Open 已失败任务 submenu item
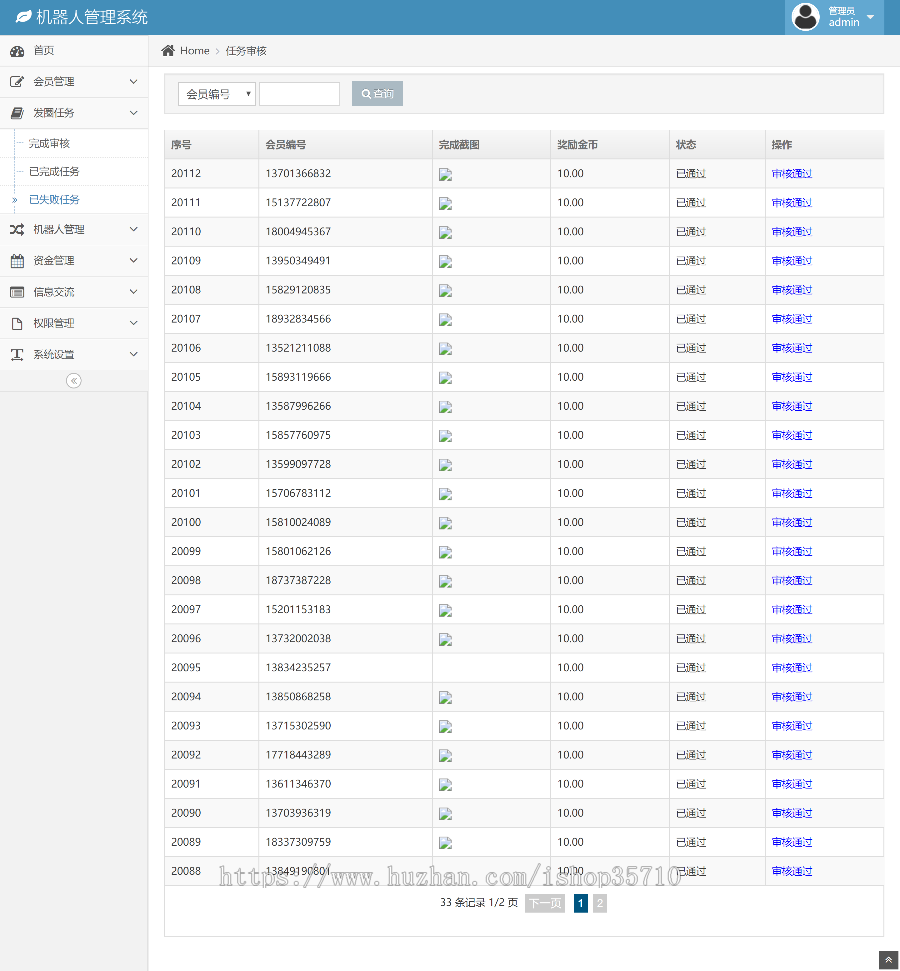 [54, 199]
